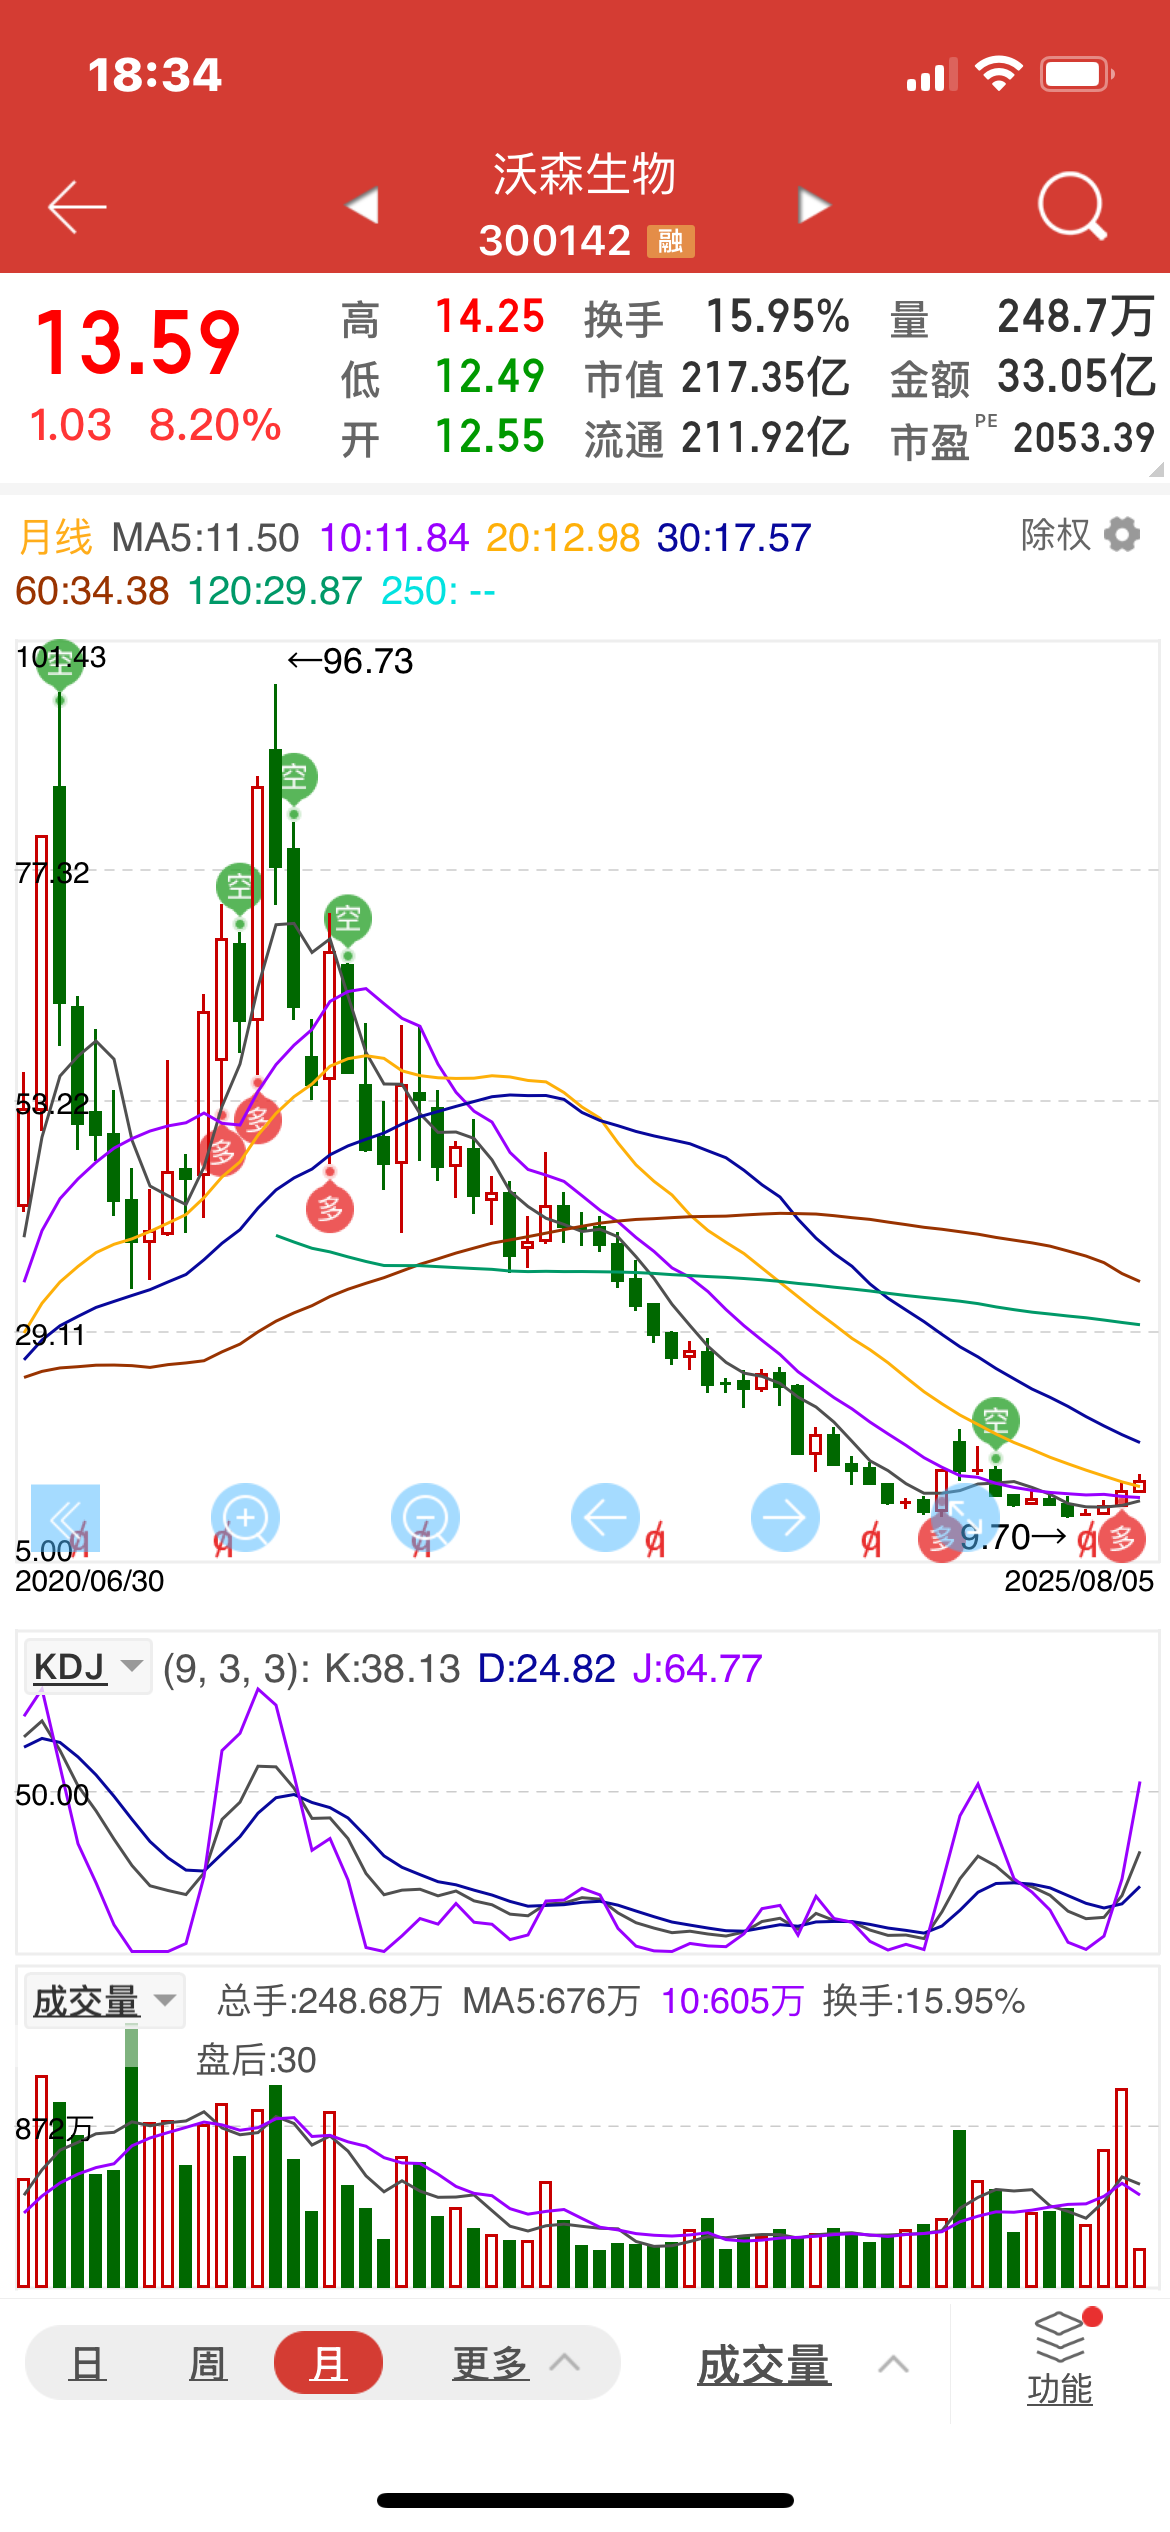This screenshot has width=1170, height=2532.
Task: Toggle 除权 price adjustment
Action: [x=1055, y=535]
